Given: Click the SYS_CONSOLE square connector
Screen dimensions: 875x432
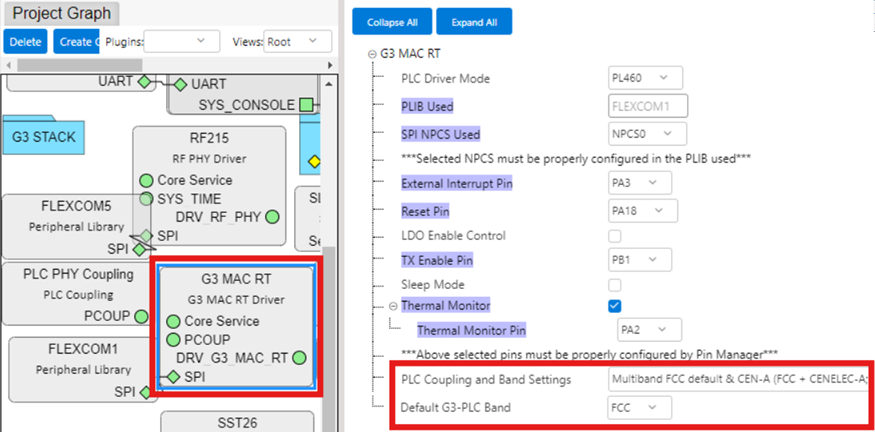Looking at the screenshot, I should point(306,105).
